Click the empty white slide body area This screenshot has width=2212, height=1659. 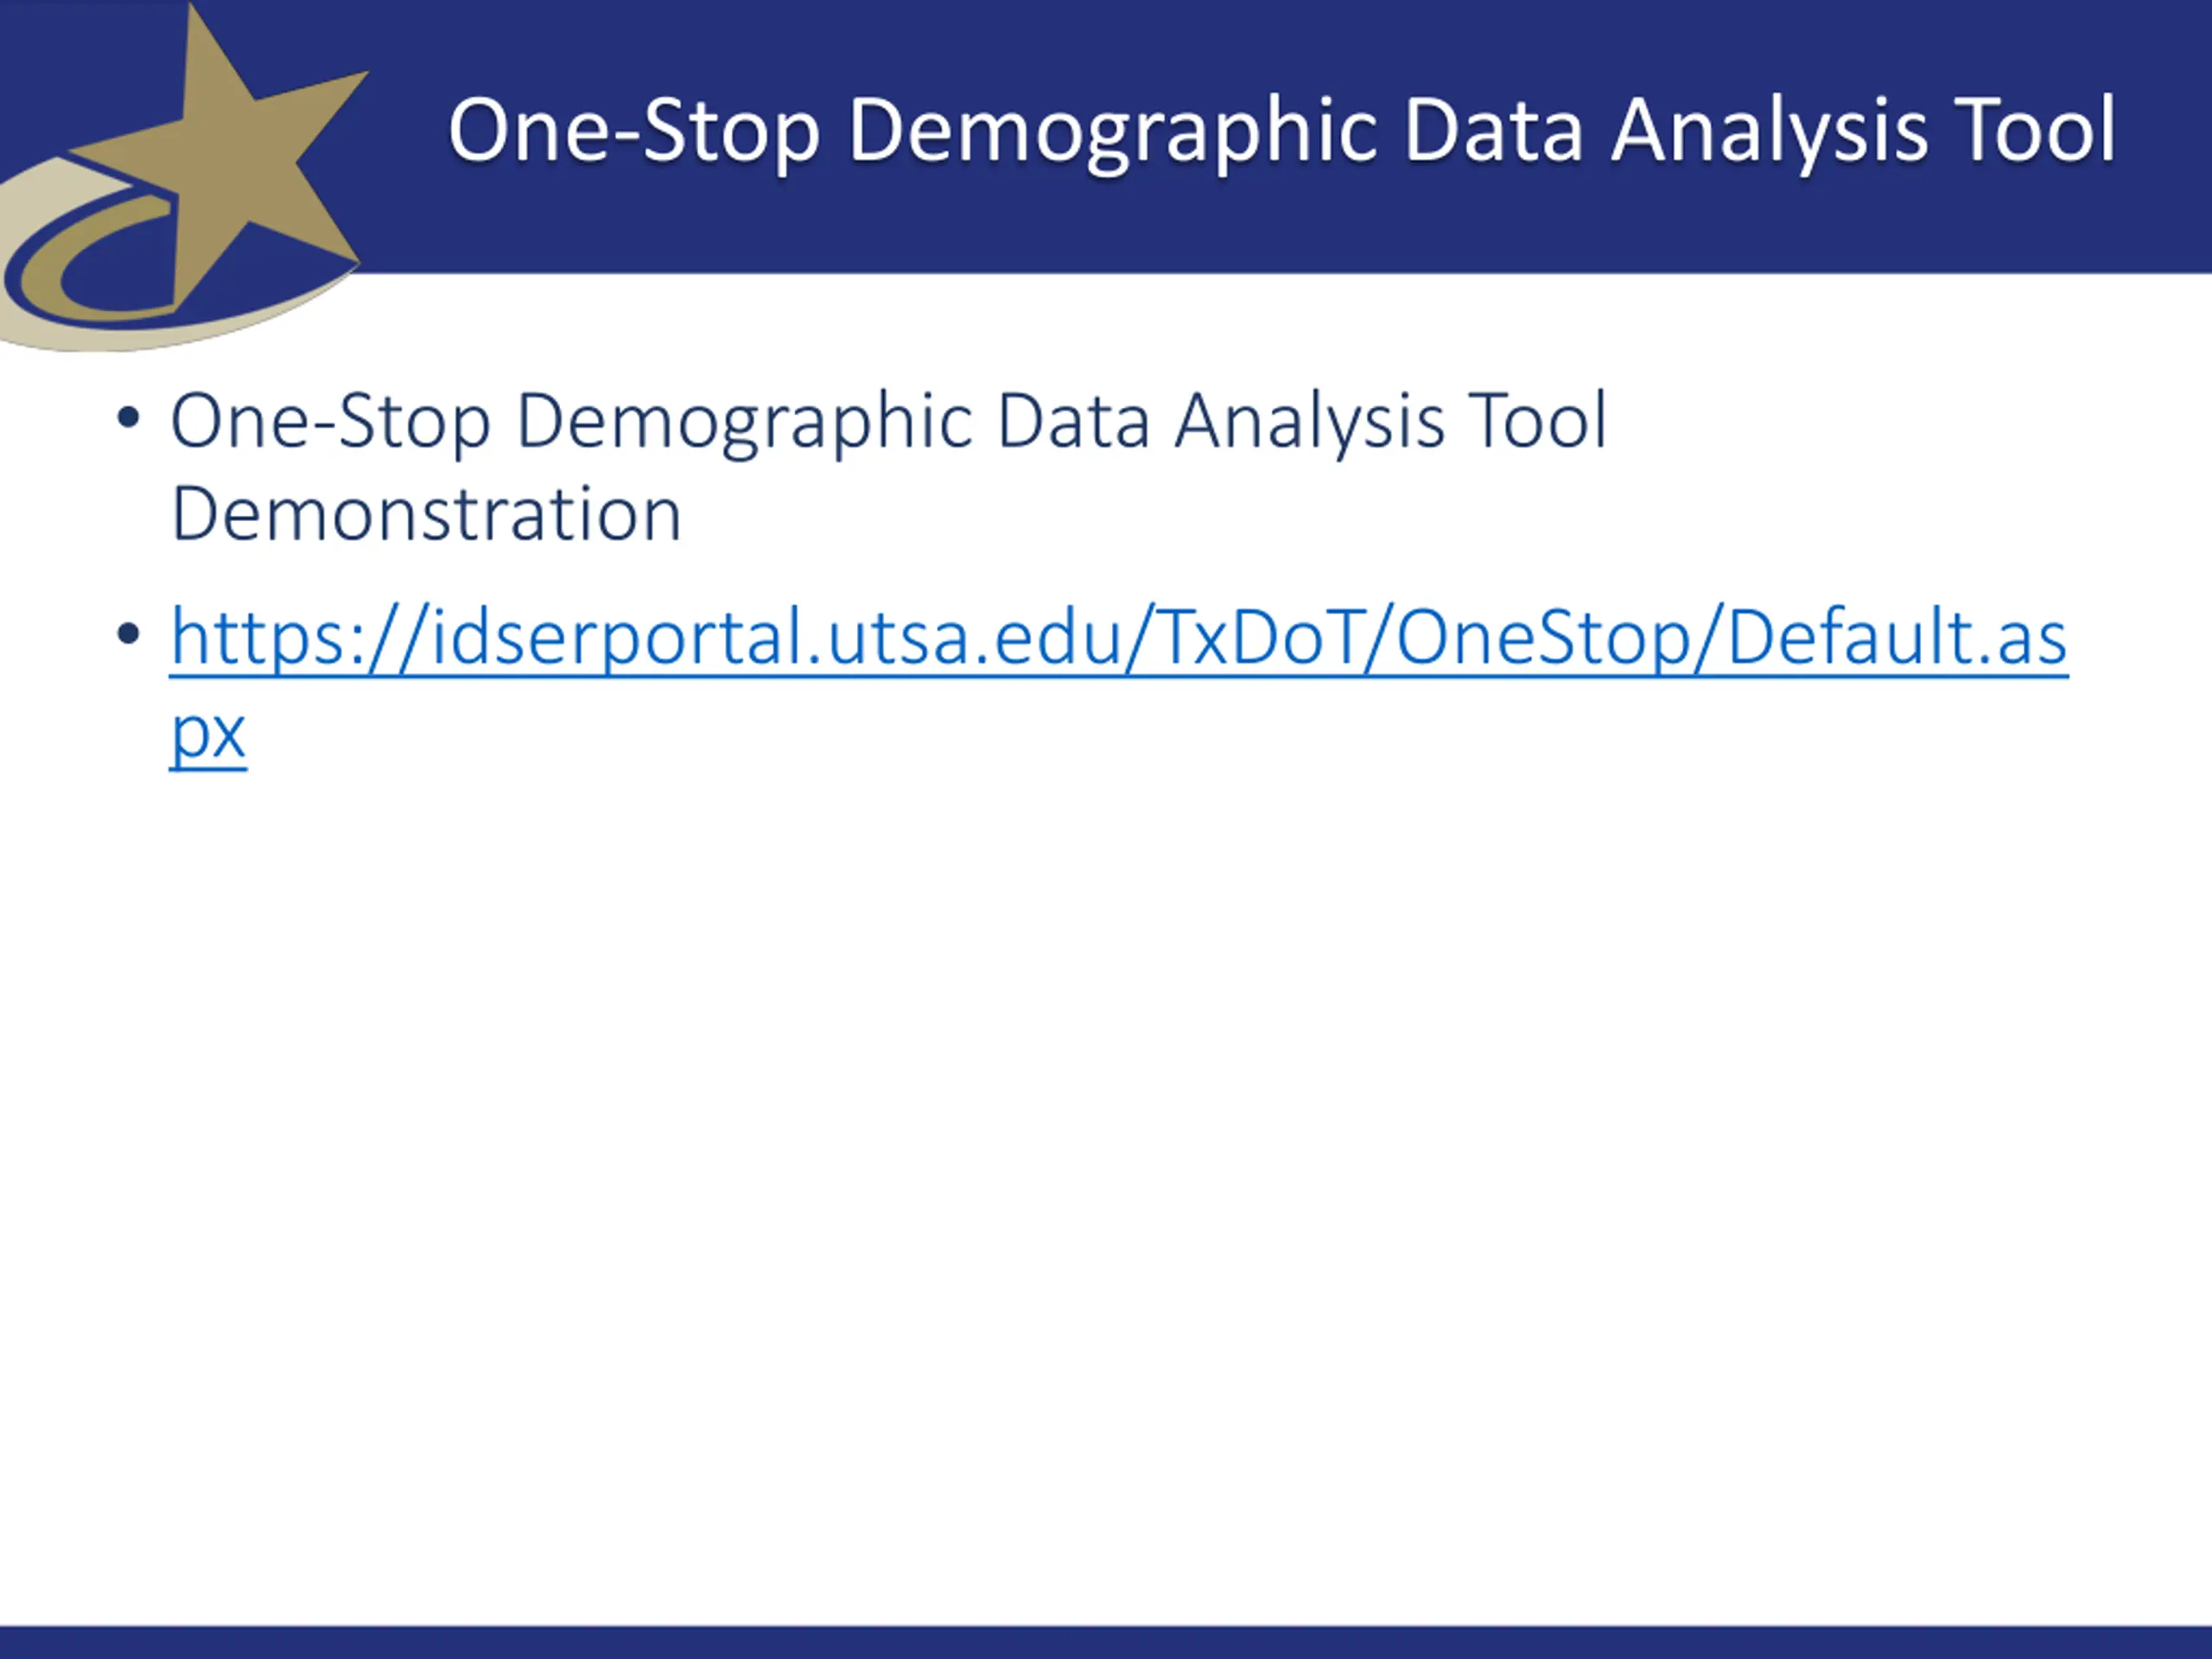point(1106,1200)
